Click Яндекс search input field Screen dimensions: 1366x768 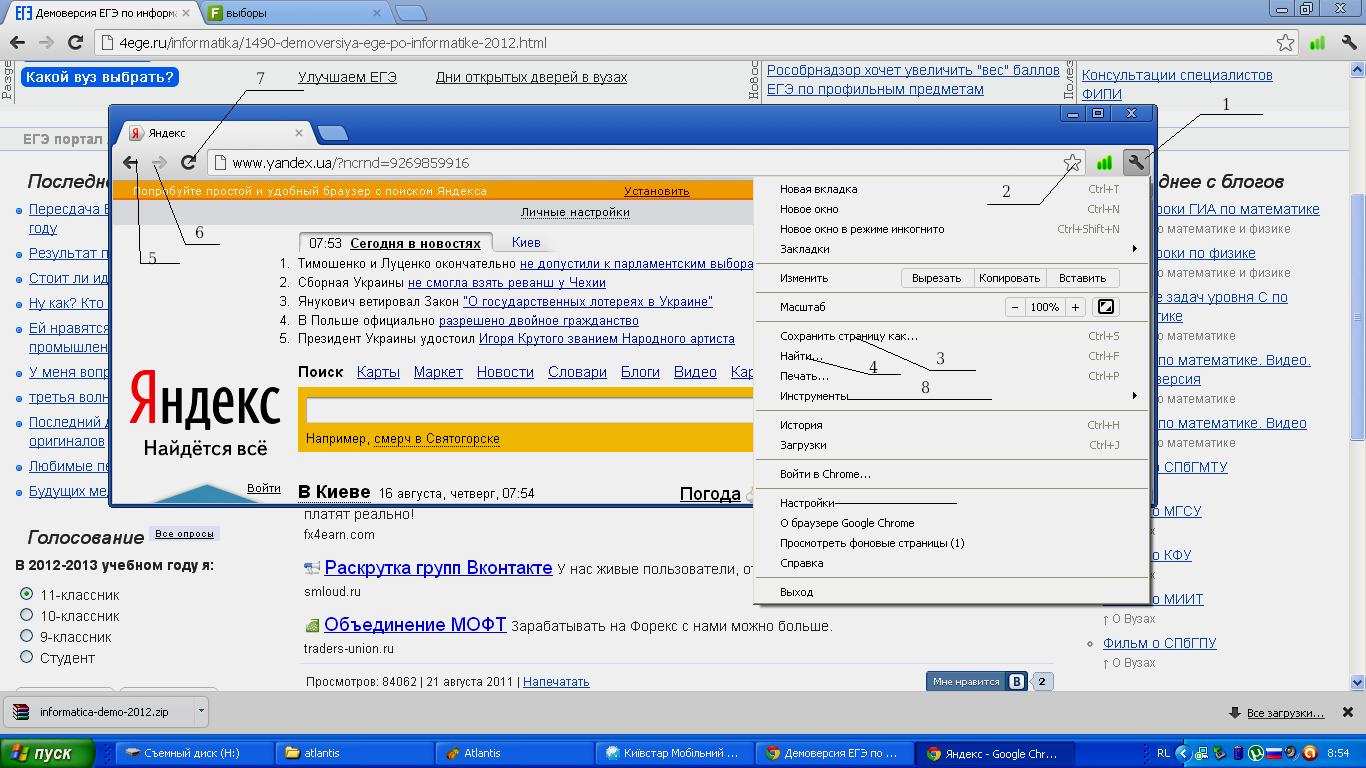[530, 410]
